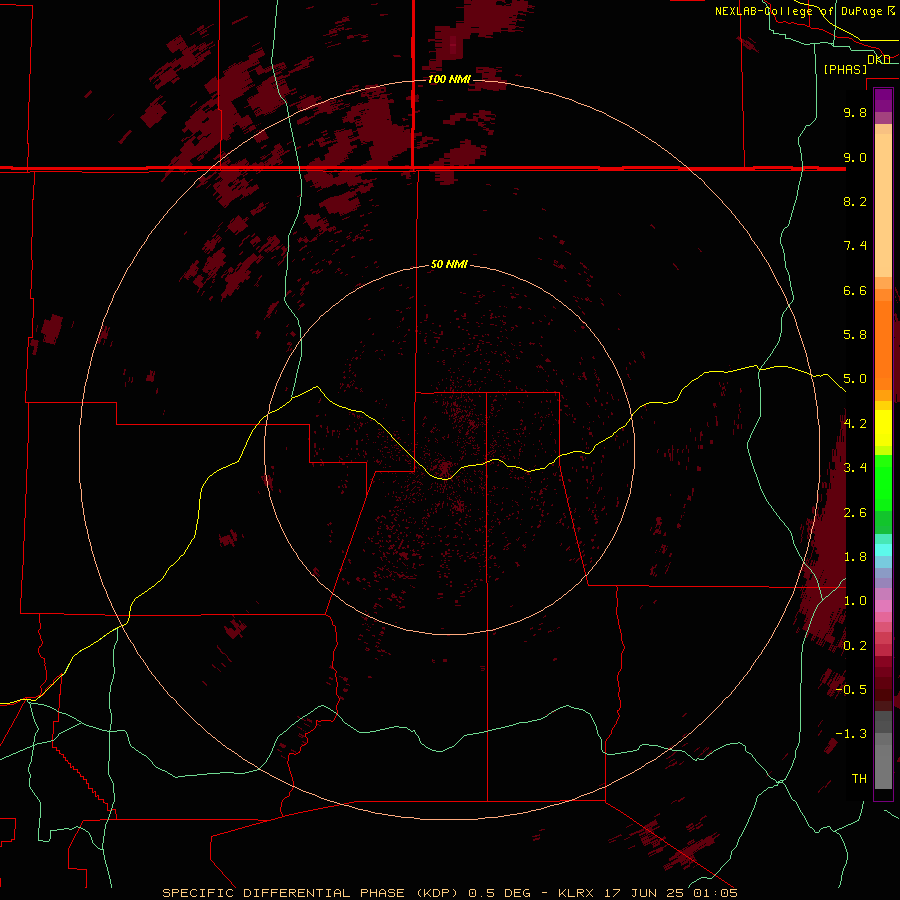
Task: Select the 5.0 value on the color scale
Action: point(855,379)
